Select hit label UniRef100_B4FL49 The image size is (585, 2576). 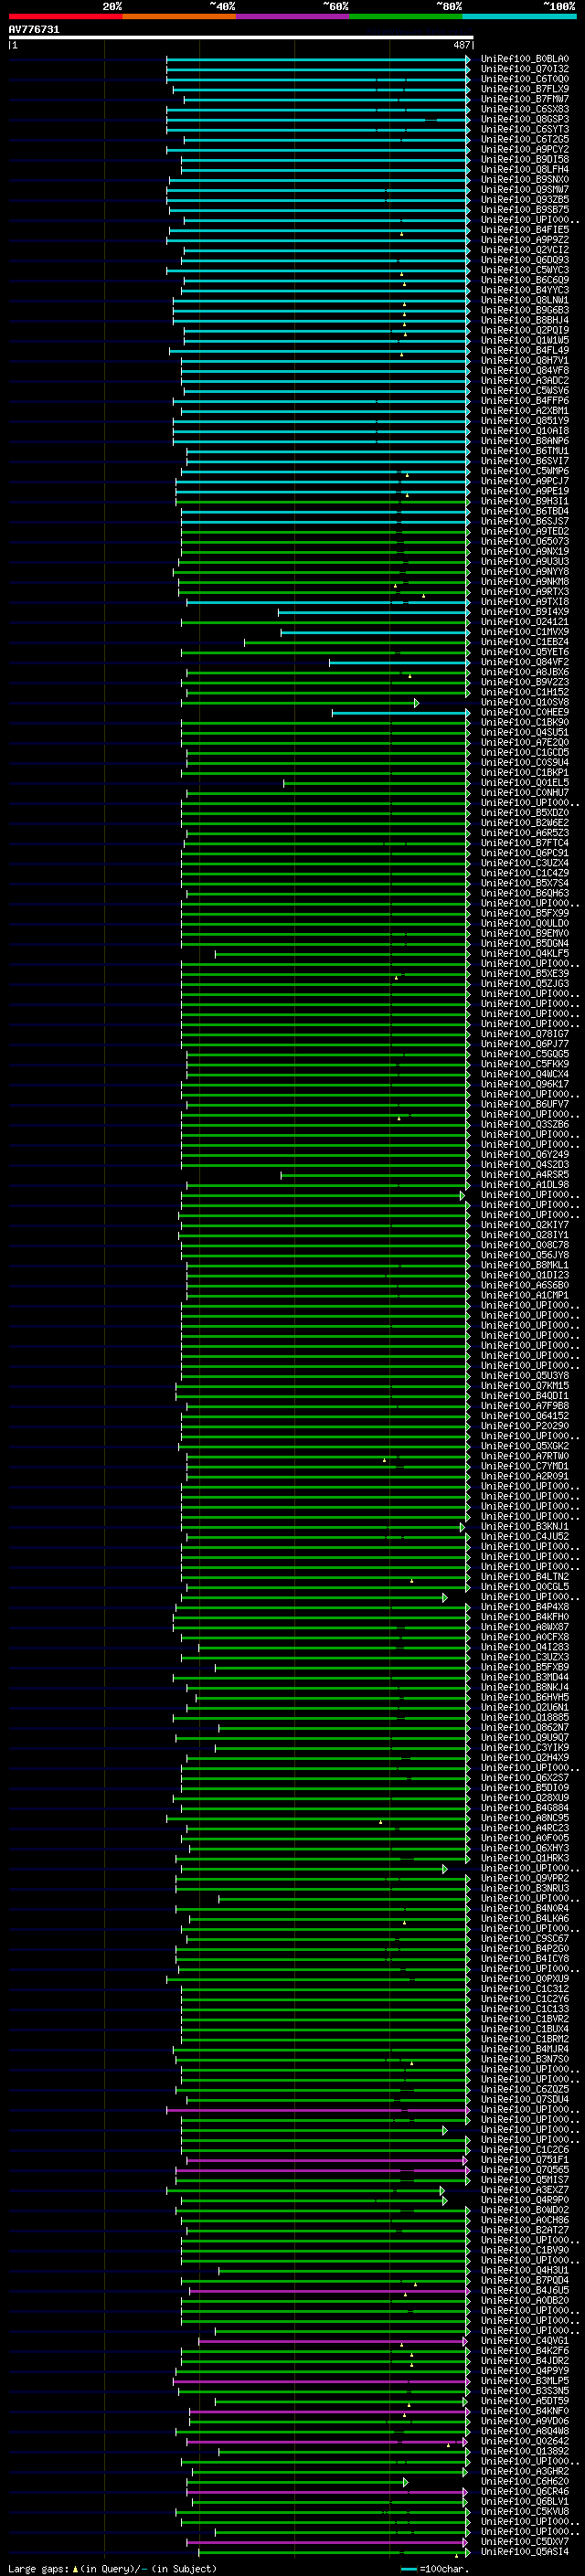[x=525, y=351]
